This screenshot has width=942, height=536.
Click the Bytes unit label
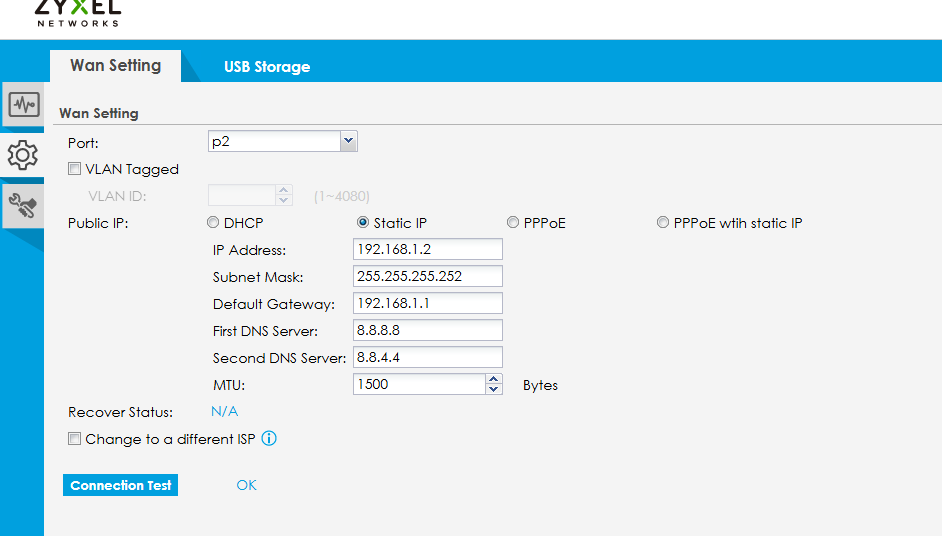pyautogui.click(x=540, y=385)
